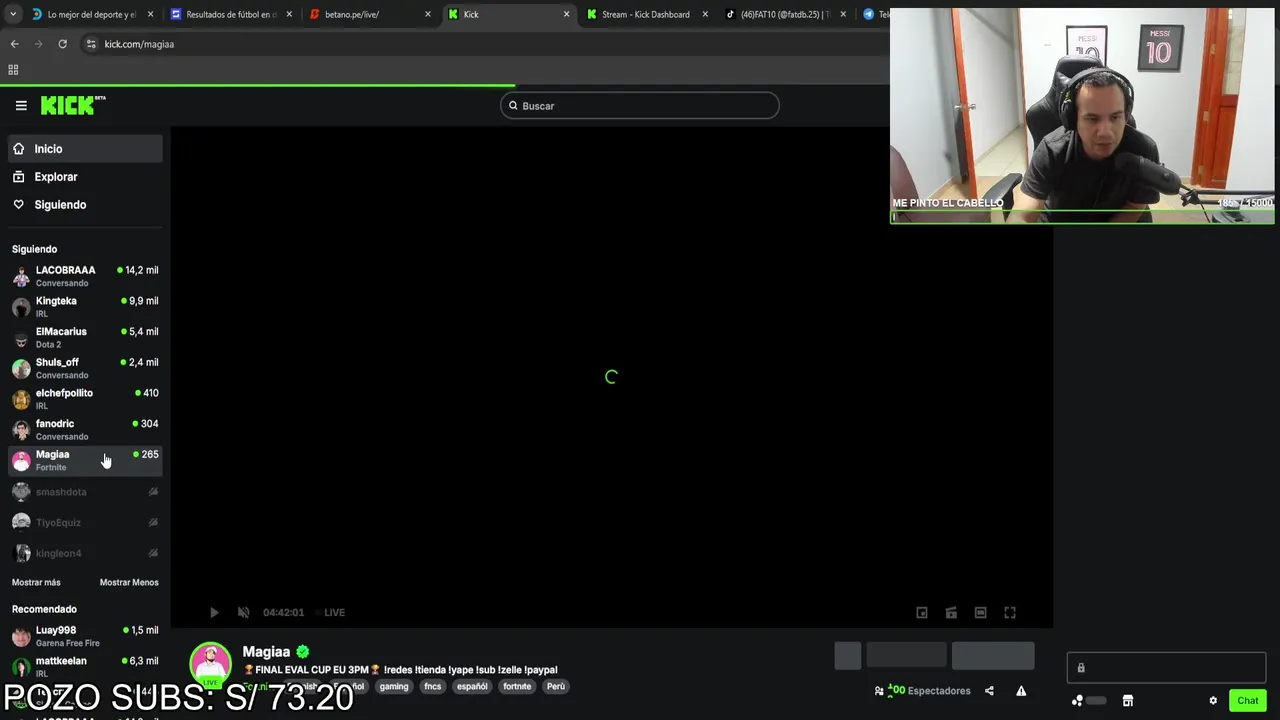Click the fncs tag
This screenshot has height=720, width=1280.
(433, 687)
